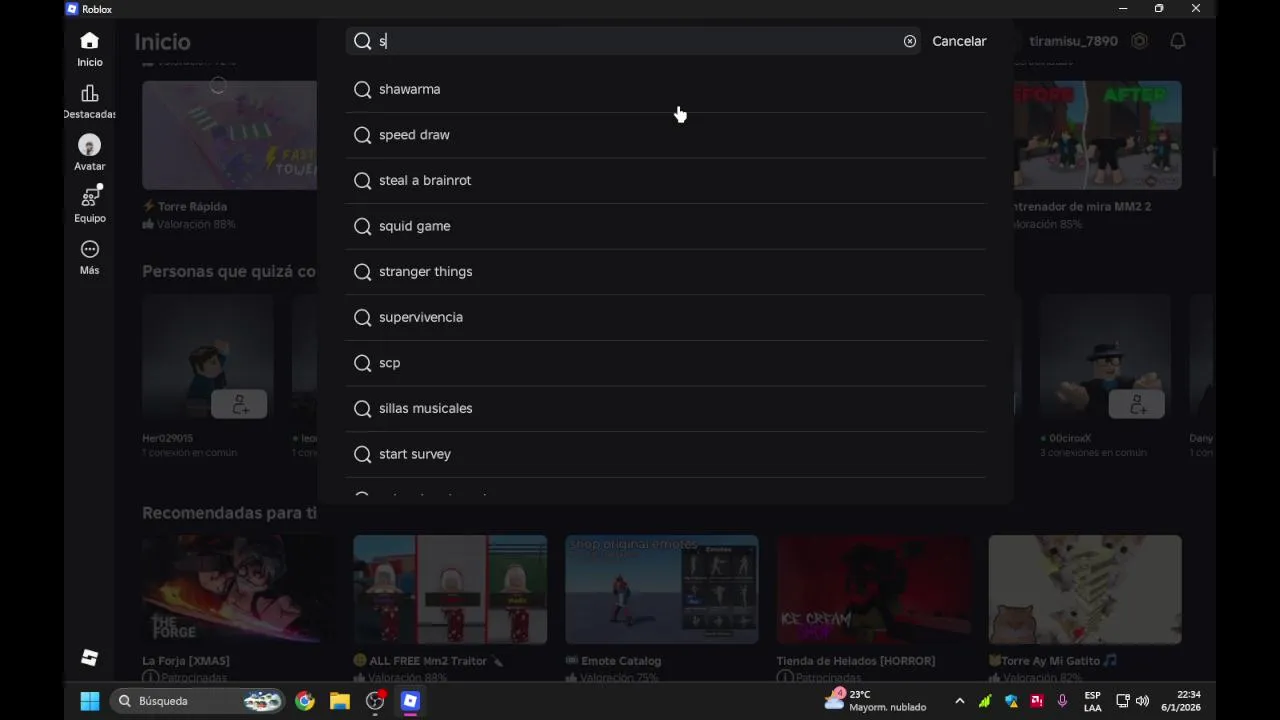Select the shawarma suggestion
The width and height of the screenshot is (1280, 720).
click(x=665, y=89)
